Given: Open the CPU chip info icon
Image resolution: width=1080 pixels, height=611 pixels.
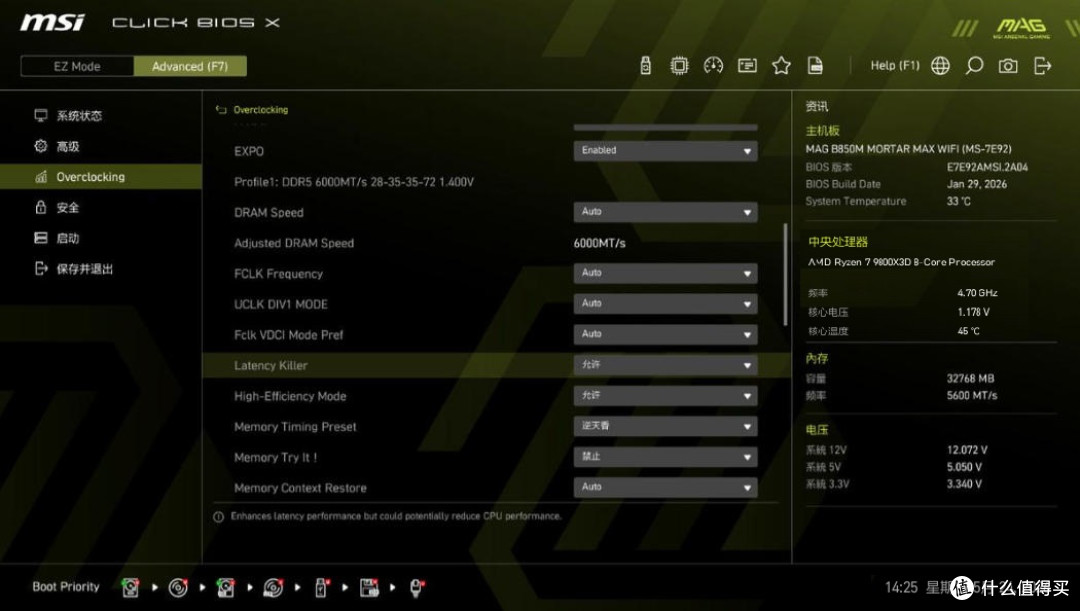Looking at the screenshot, I should click(679, 65).
